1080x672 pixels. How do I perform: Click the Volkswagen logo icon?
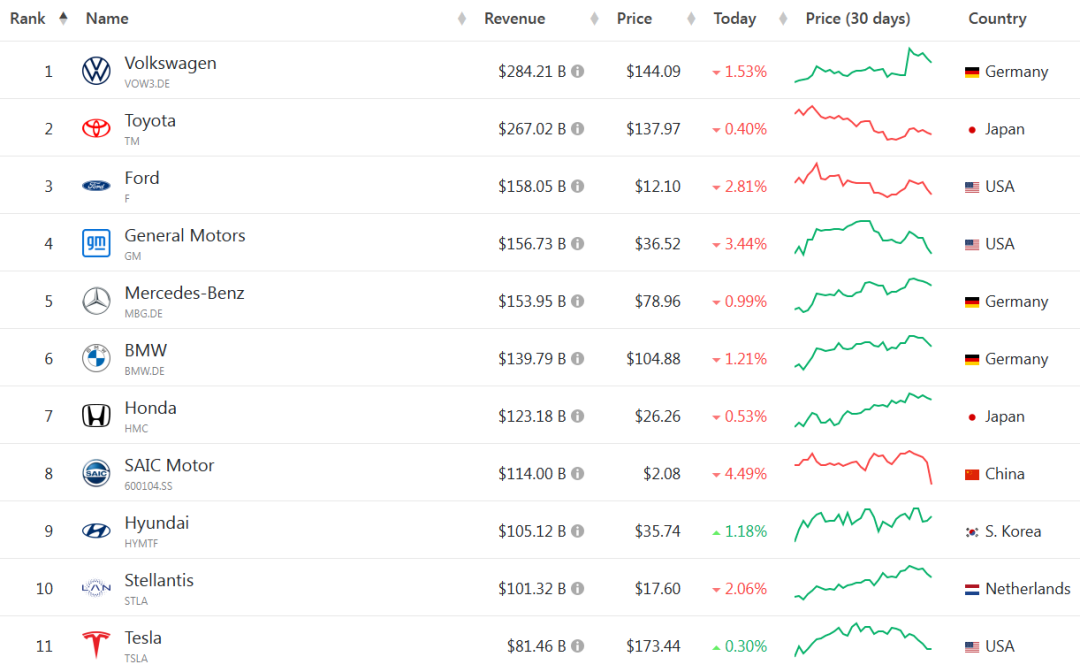96,71
